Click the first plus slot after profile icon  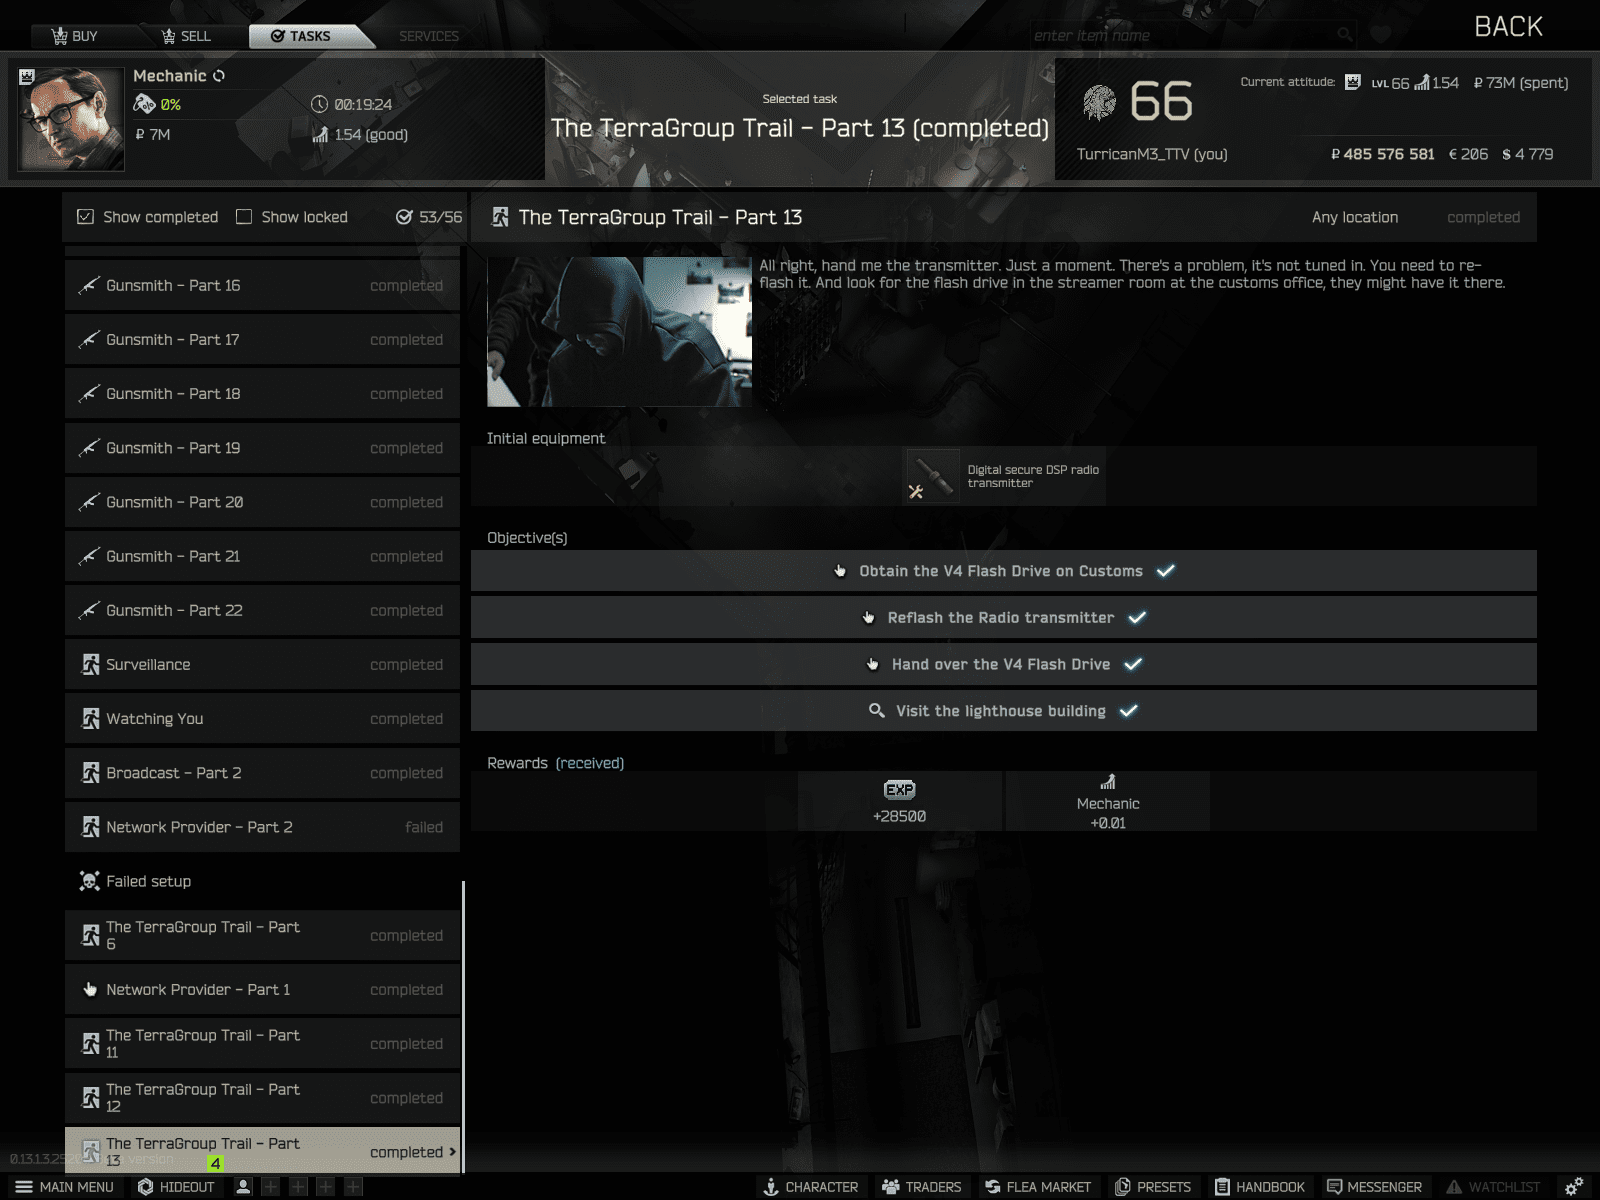[x=271, y=1187]
